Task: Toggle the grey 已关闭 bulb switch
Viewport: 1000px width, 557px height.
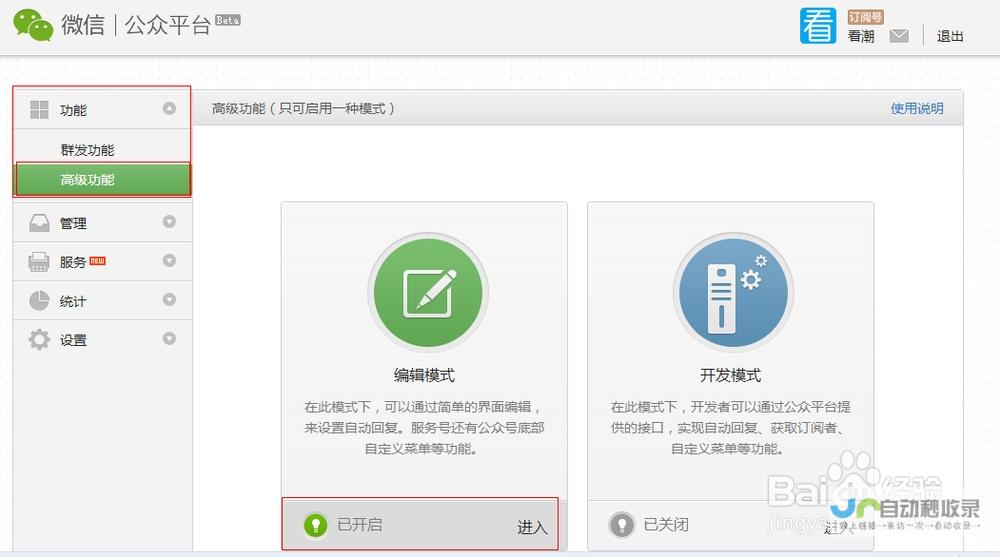Action: pos(622,524)
